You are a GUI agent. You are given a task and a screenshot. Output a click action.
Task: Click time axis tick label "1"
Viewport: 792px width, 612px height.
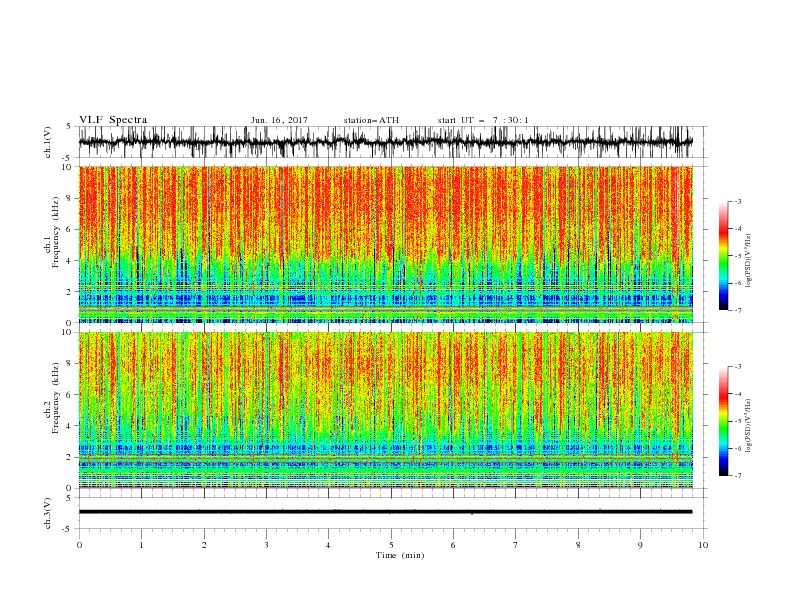coord(141,545)
